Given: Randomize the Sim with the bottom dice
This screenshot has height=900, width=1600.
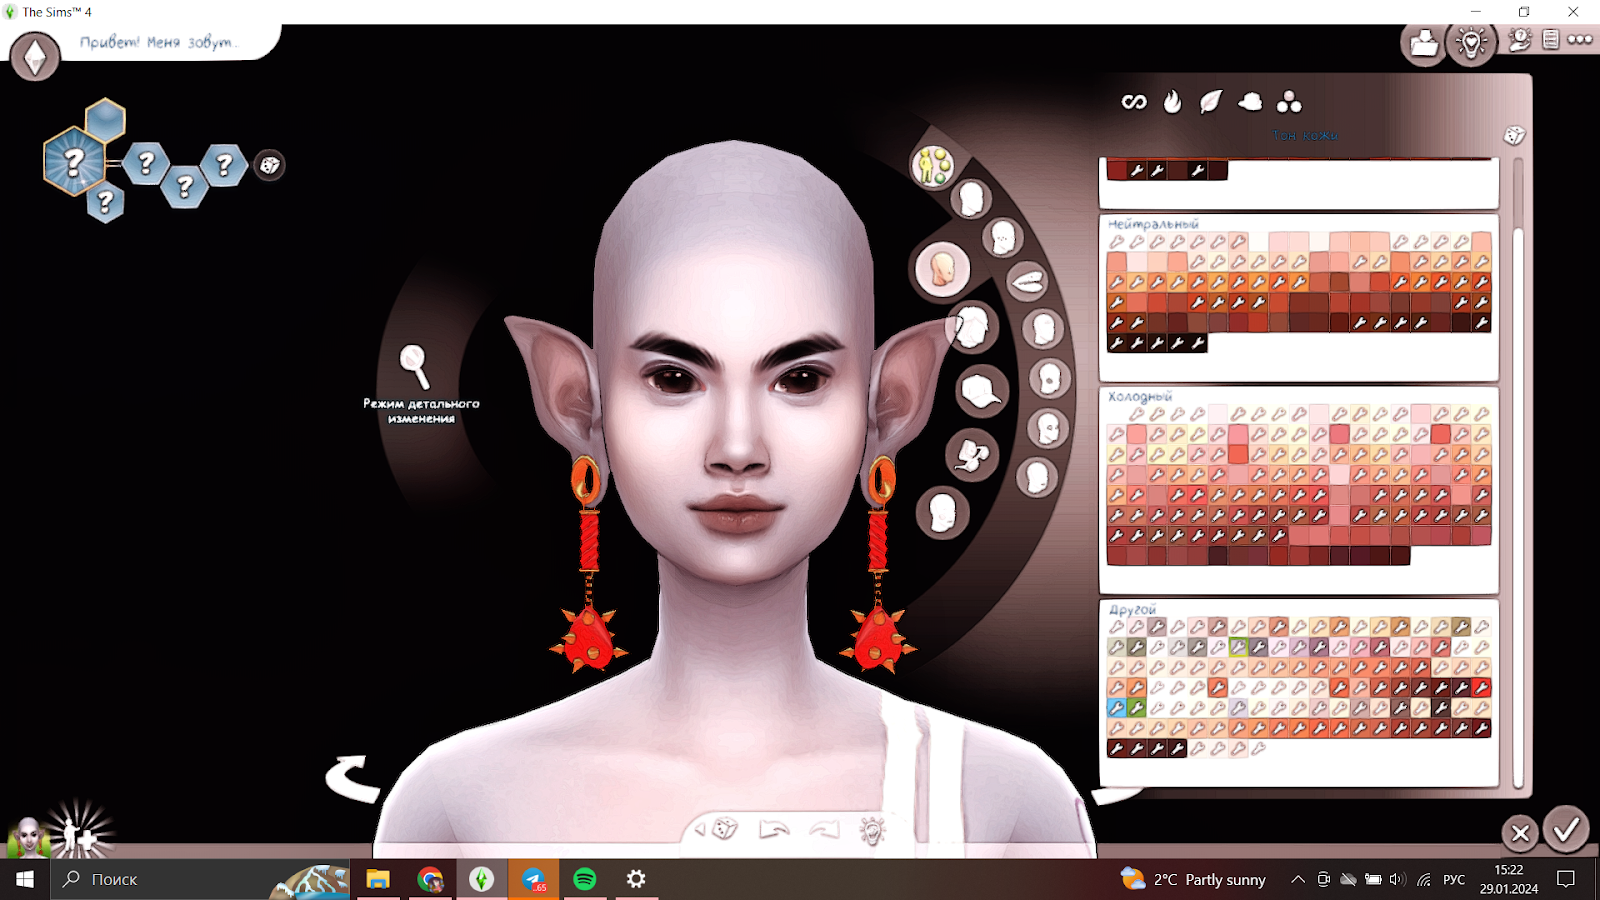Looking at the screenshot, I should point(726,829).
